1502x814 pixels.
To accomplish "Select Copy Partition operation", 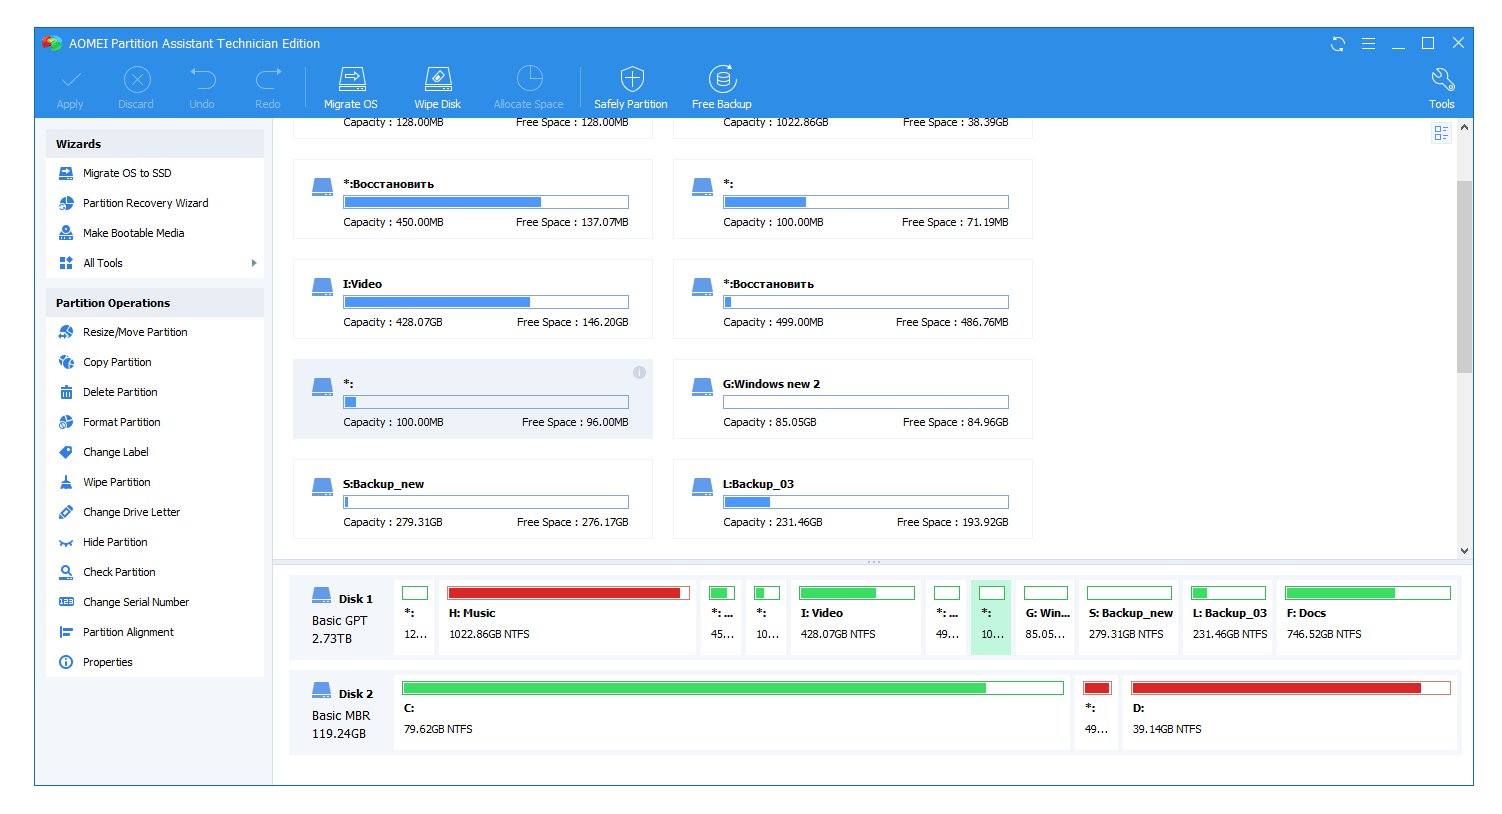I will (x=117, y=362).
